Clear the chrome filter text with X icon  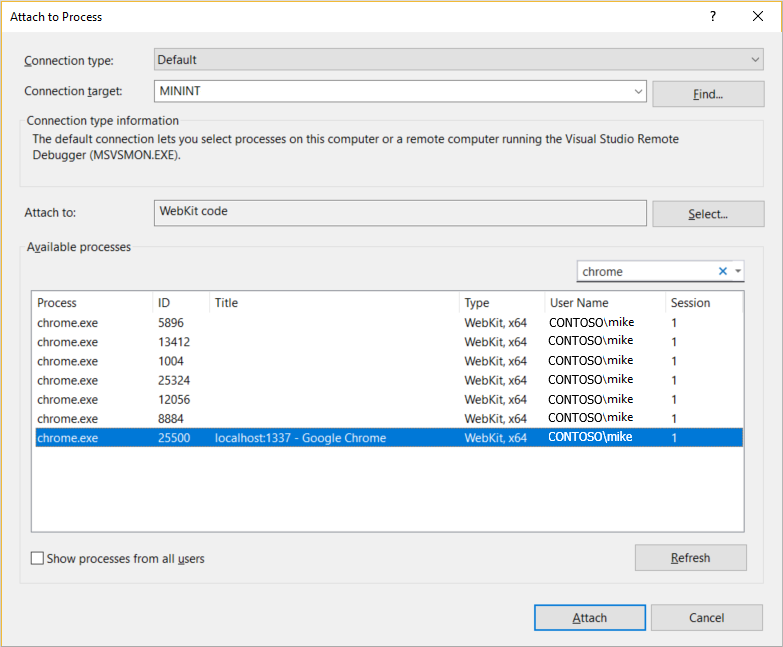tap(723, 271)
